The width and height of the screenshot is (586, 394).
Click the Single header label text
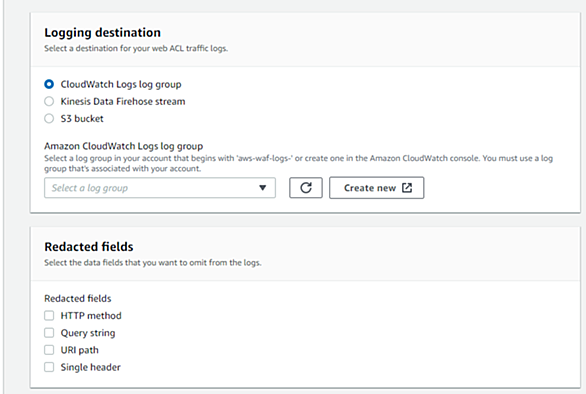tap(90, 367)
